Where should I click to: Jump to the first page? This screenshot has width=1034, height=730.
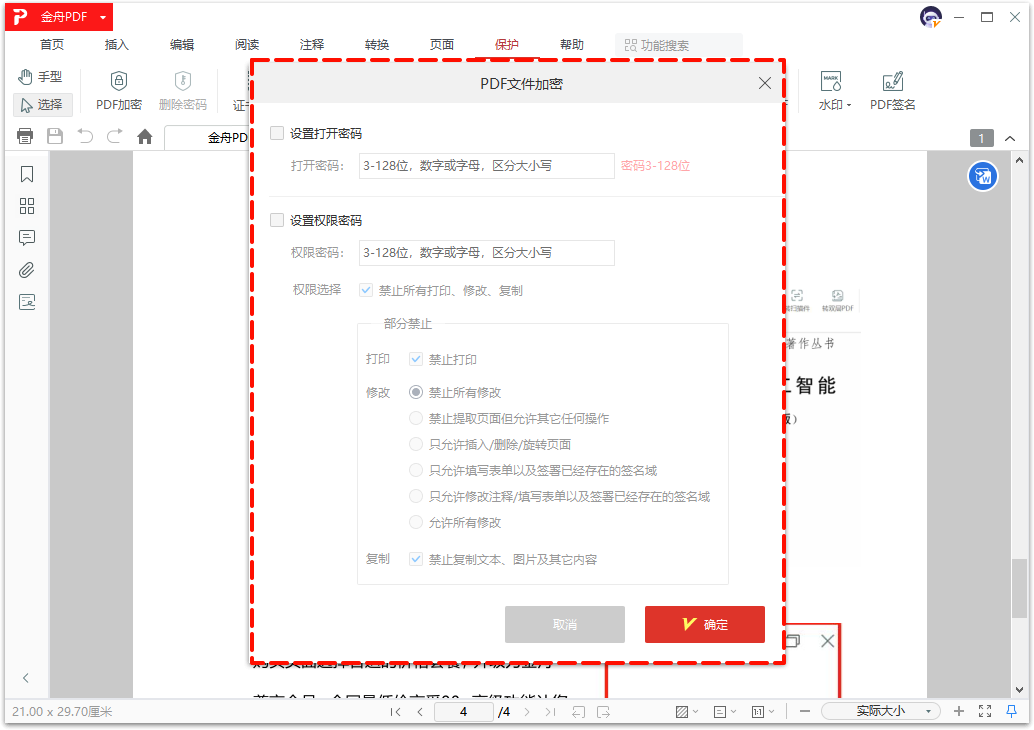click(396, 712)
